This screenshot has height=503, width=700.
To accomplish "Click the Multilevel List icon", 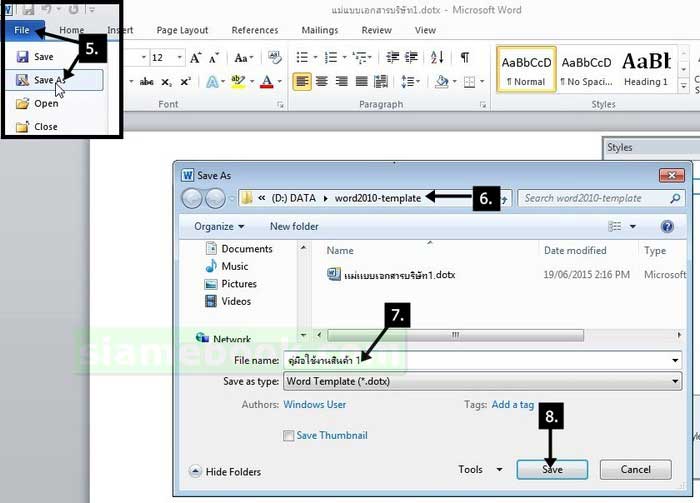I will (x=359, y=57).
